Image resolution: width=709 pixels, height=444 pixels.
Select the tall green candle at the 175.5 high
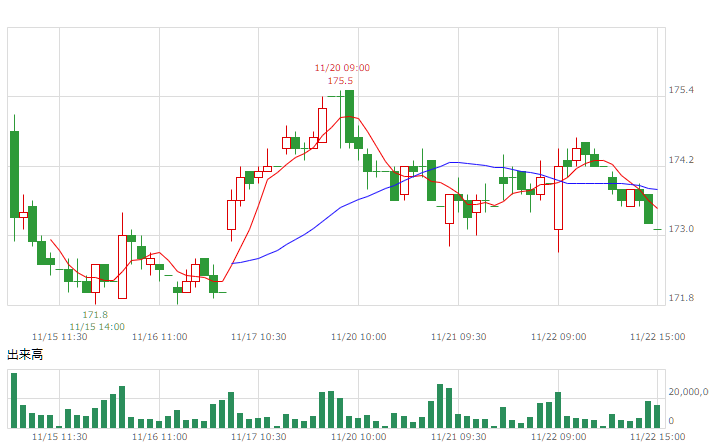coord(349,117)
